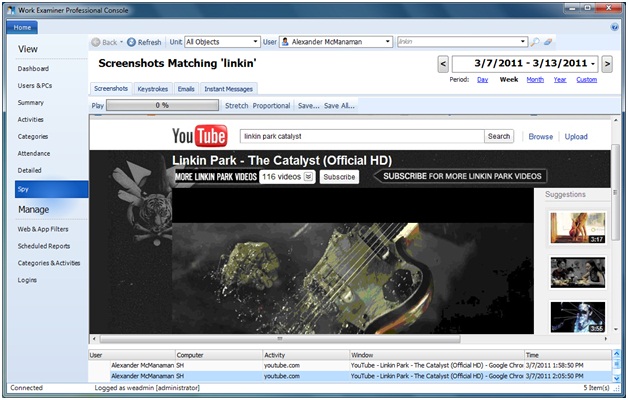Viewport: 628px width, 400px height.
Task: Click Save... button
Action: [x=308, y=106]
